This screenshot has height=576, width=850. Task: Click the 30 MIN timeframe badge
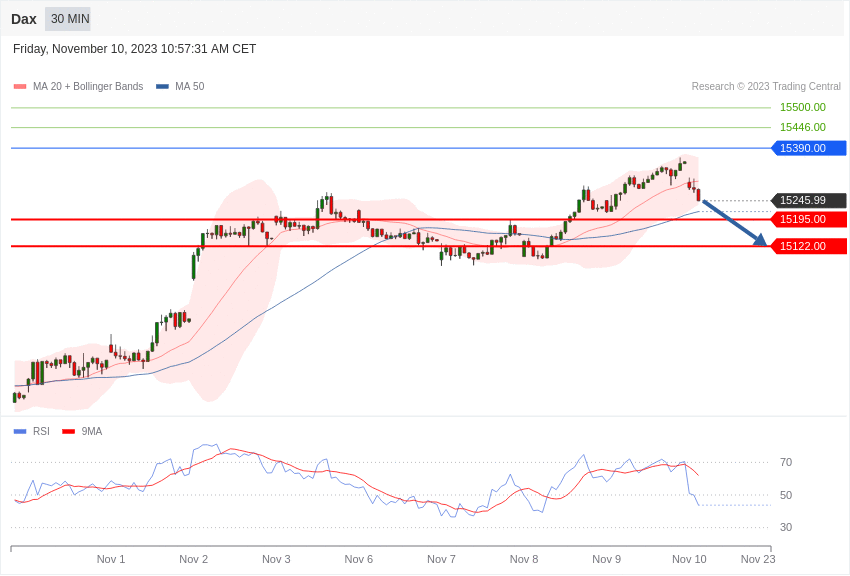[68, 19]
